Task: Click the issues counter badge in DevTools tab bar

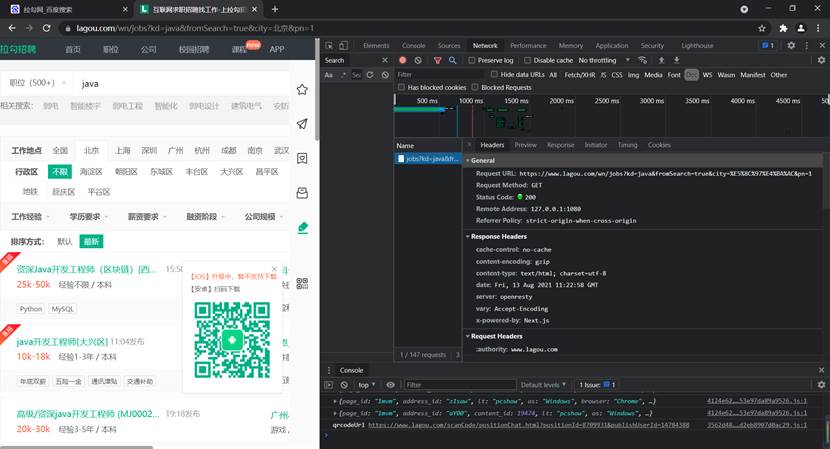Action: pyautogui.click(x=768, y=46)
